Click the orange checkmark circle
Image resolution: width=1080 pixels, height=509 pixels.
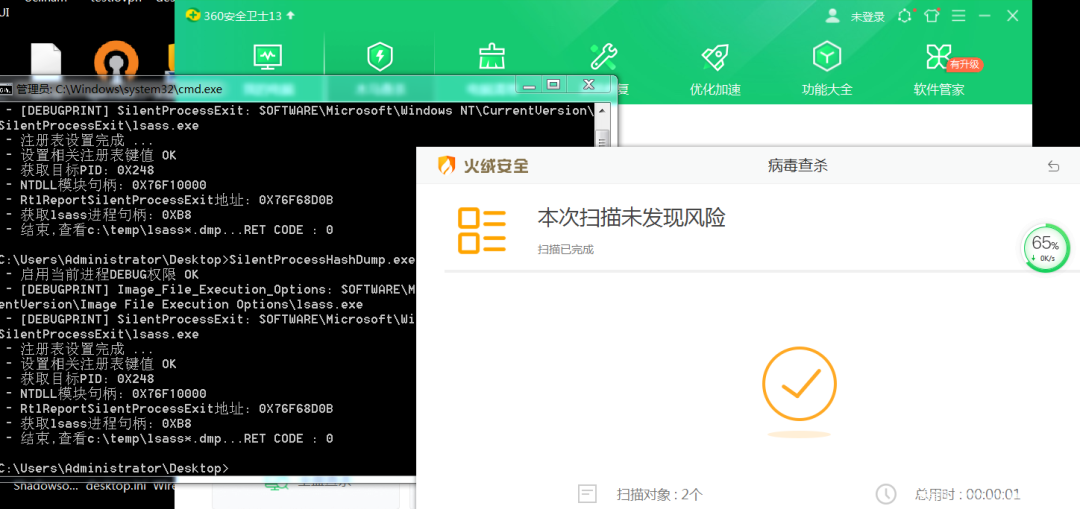[799, 384]
